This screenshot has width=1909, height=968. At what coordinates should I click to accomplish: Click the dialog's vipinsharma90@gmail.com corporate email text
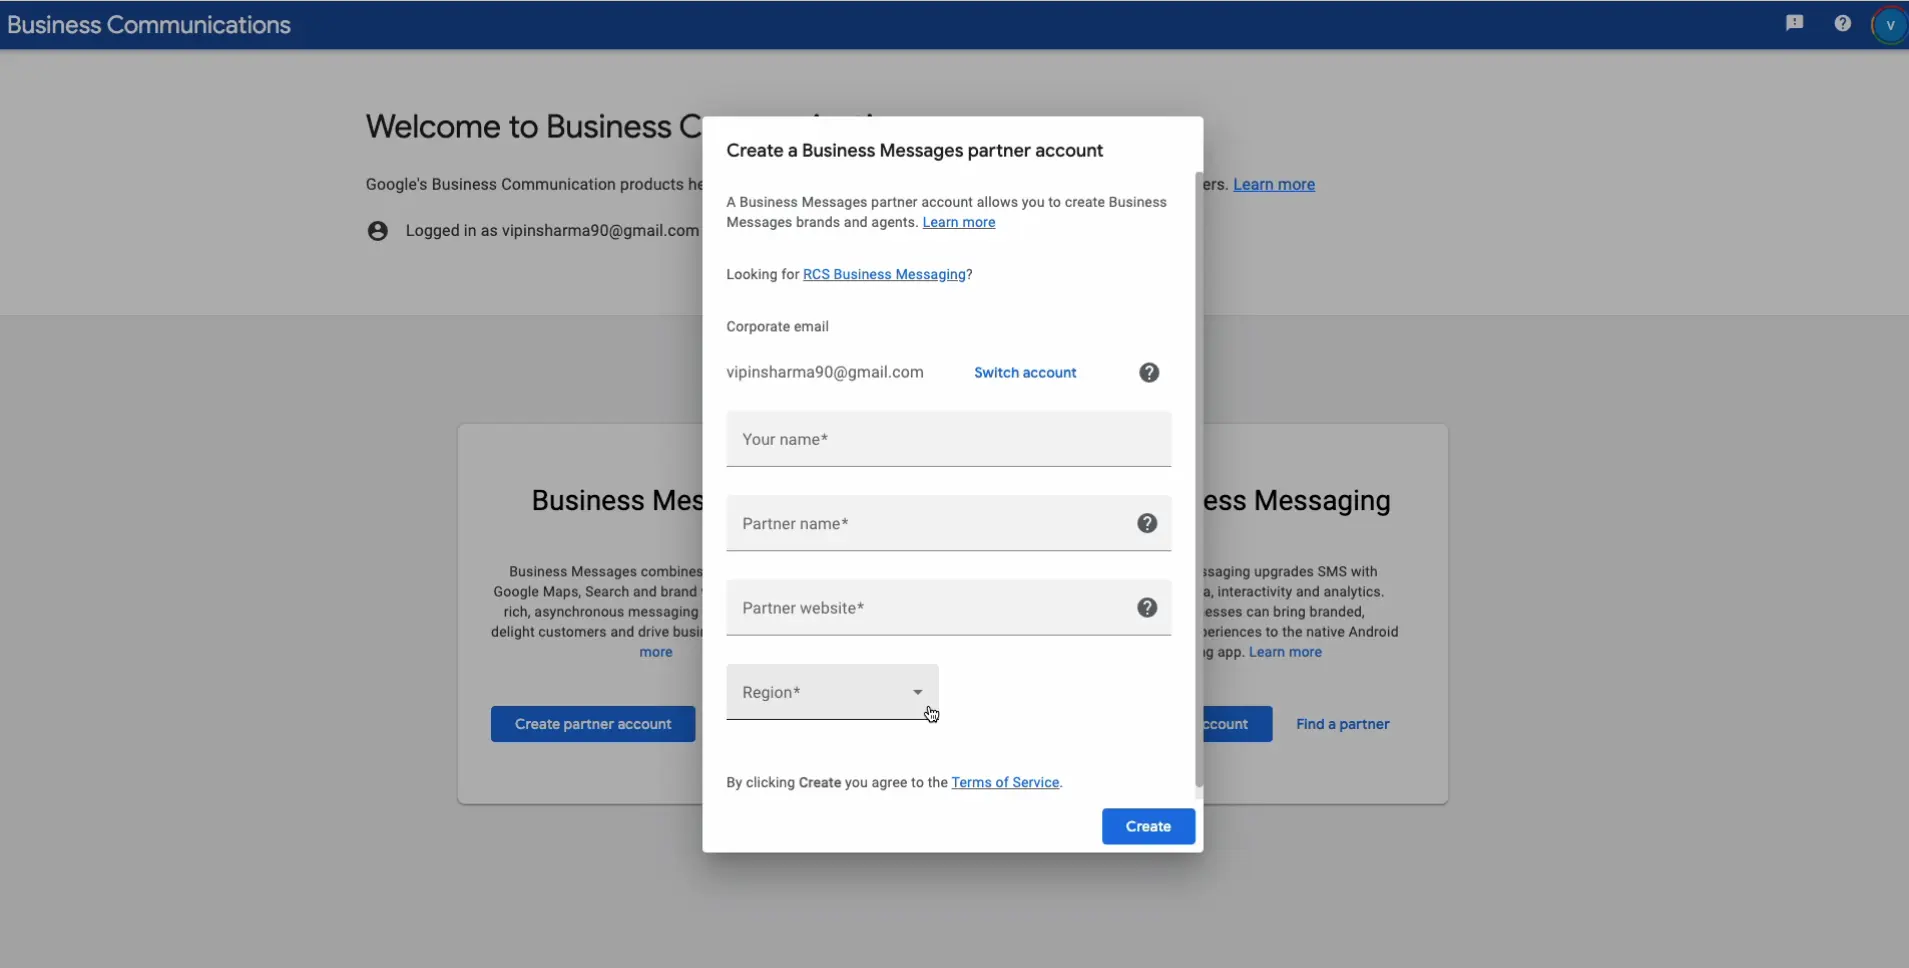point(825,372)
